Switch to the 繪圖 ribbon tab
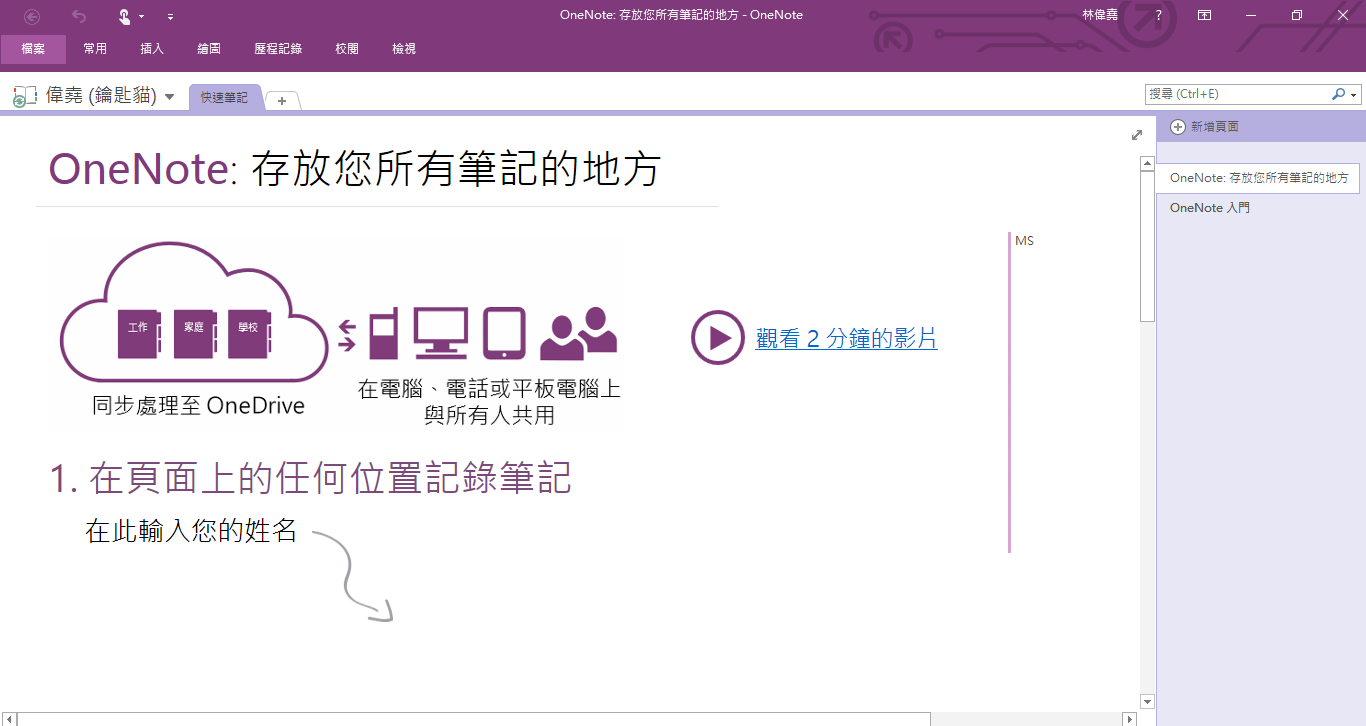 [x=209, y=49]
